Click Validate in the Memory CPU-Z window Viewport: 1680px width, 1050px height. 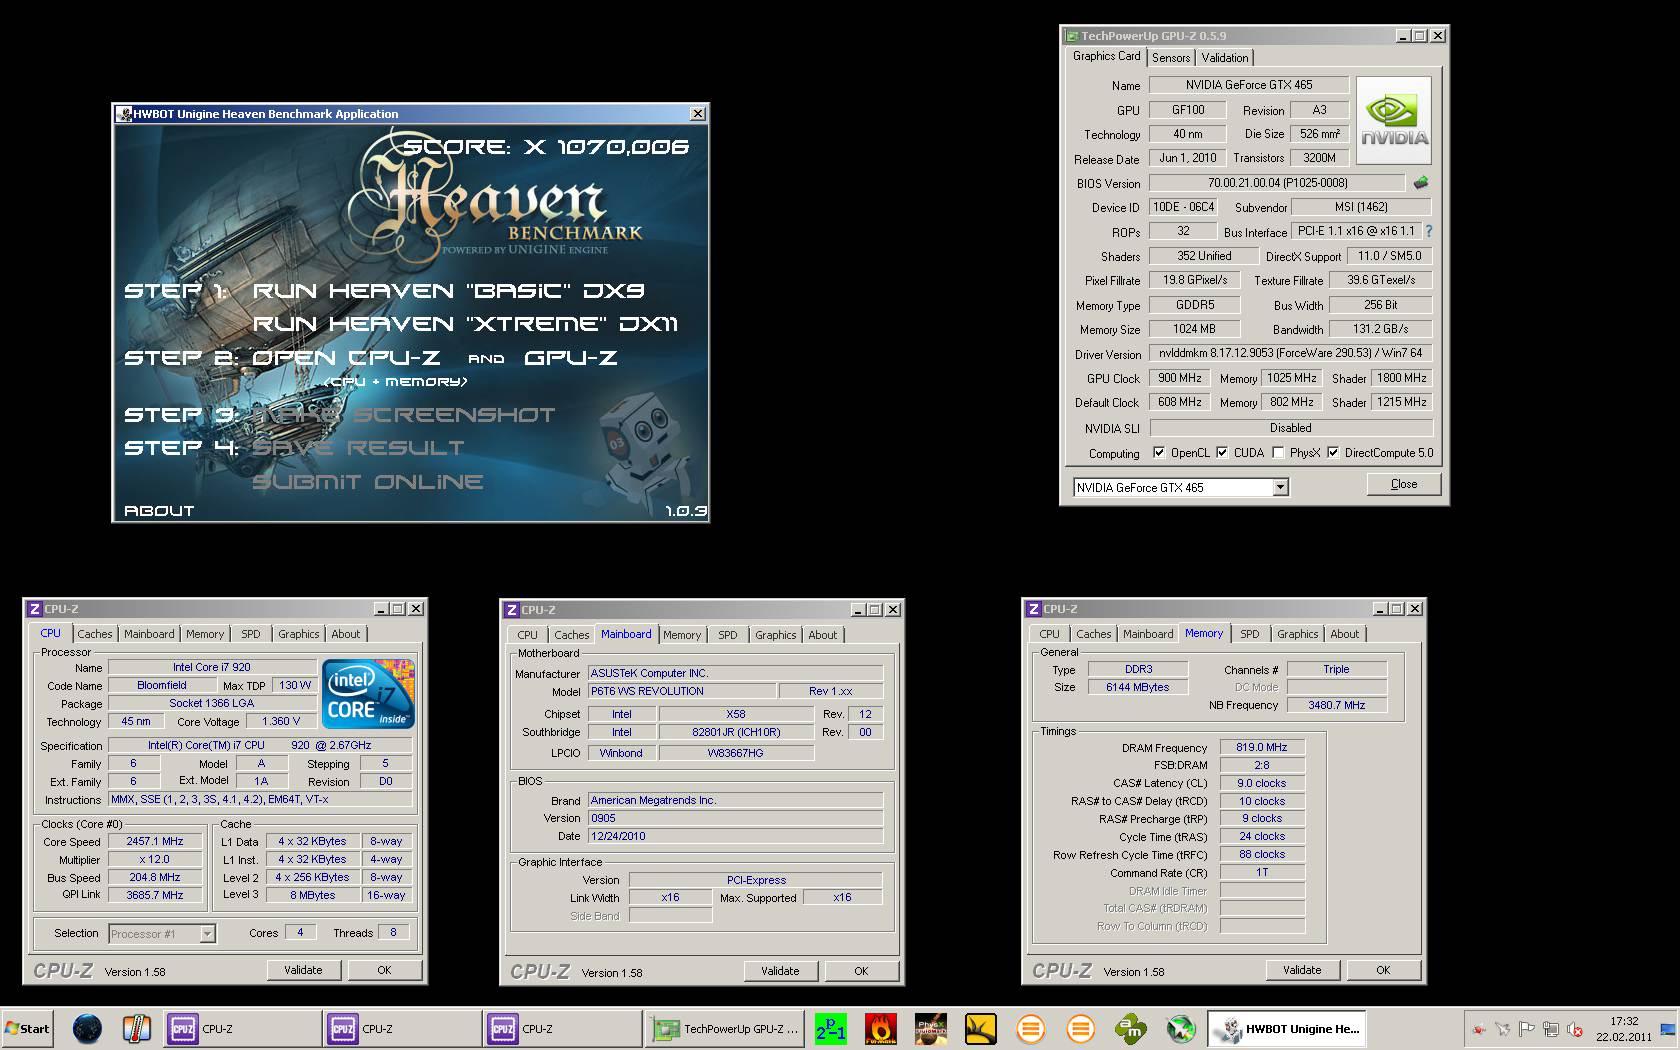[x=1302, y=970]
